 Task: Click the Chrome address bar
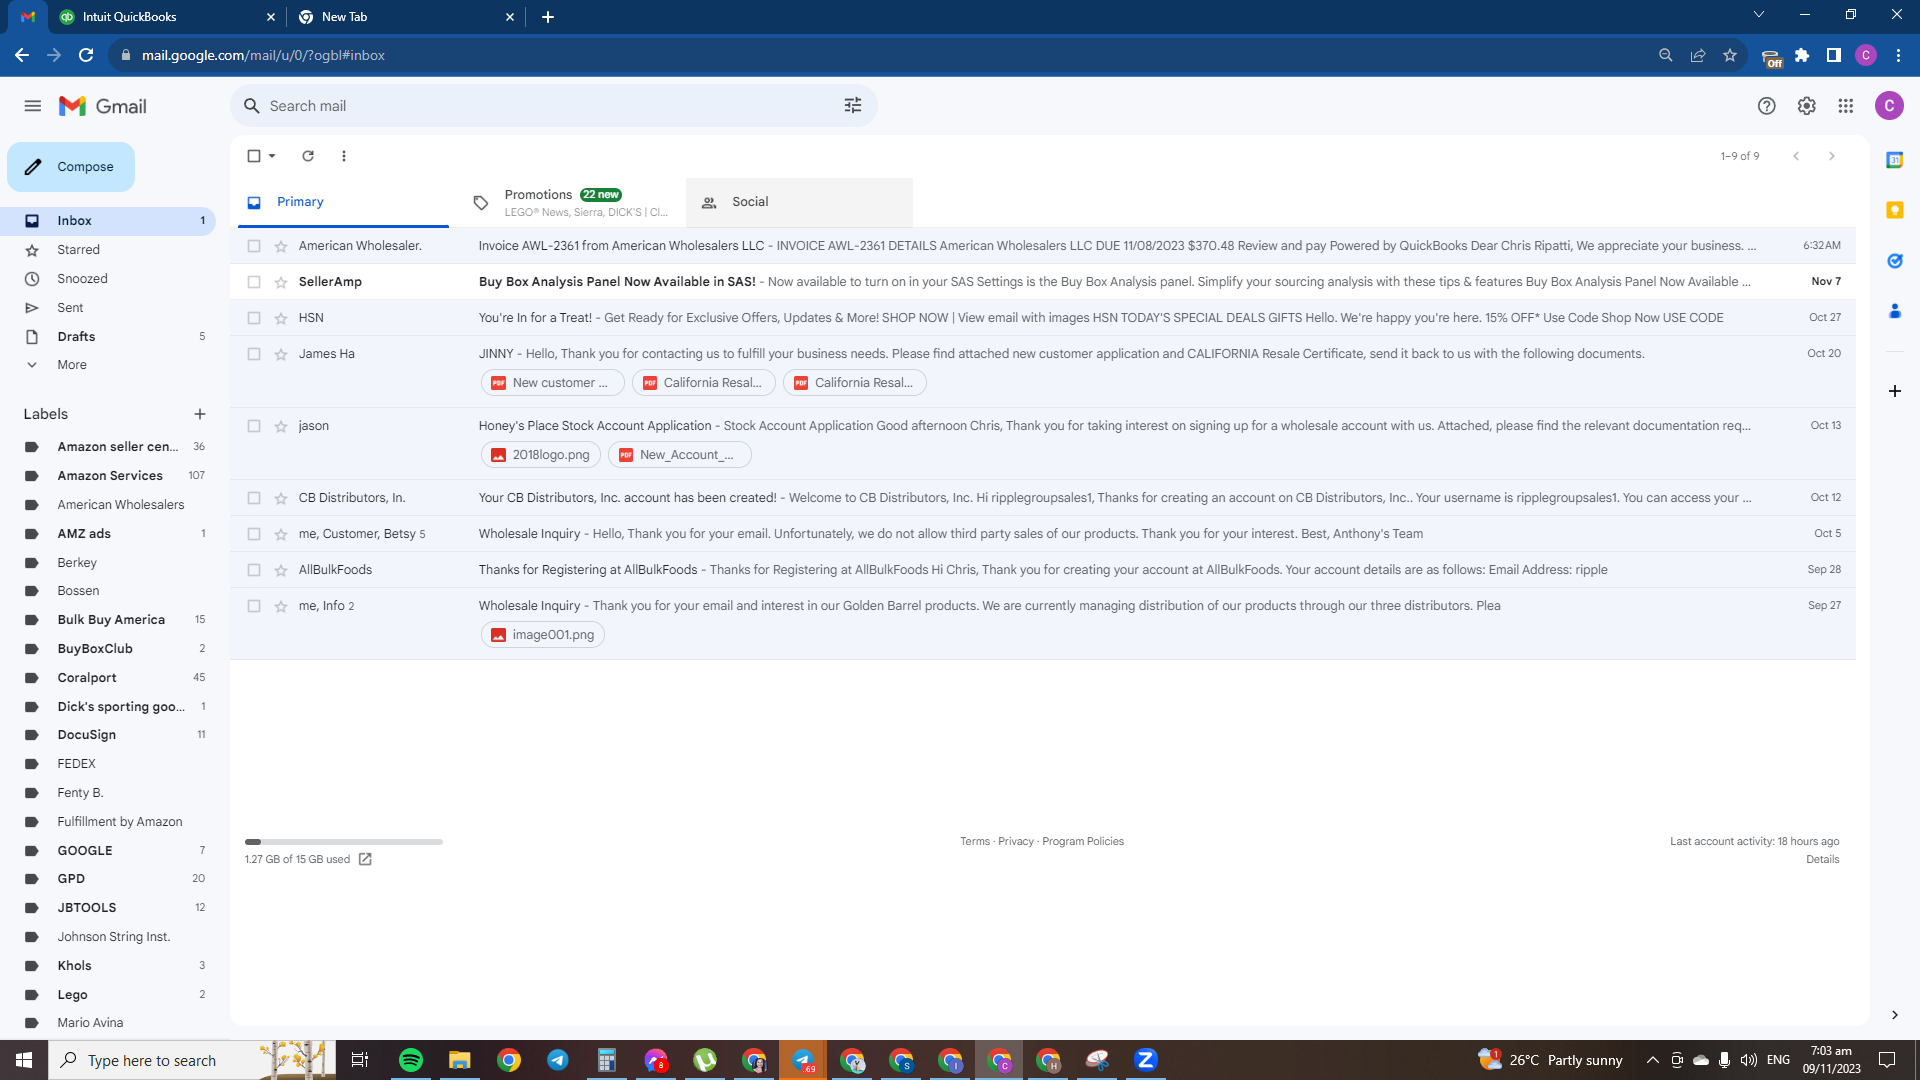click(x=880, y=55)
